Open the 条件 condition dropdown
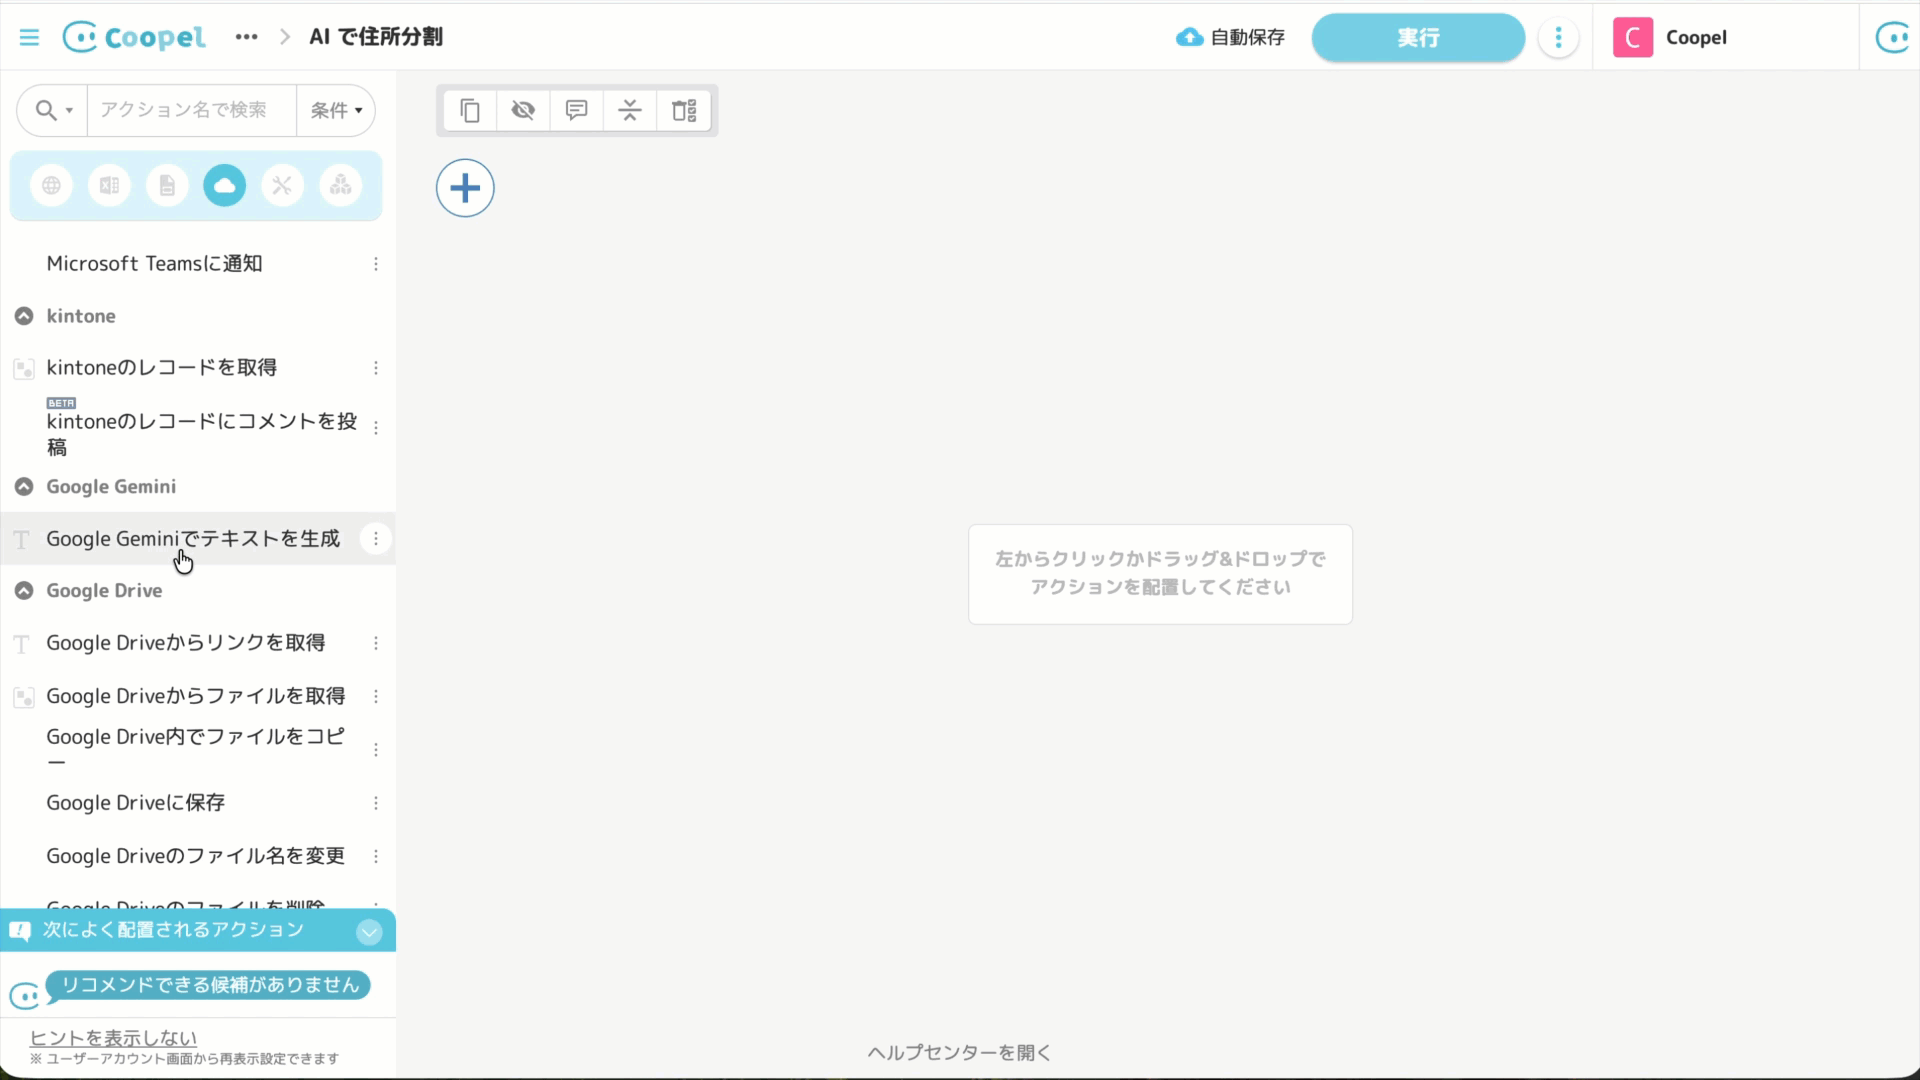 [x=336, y=110]
